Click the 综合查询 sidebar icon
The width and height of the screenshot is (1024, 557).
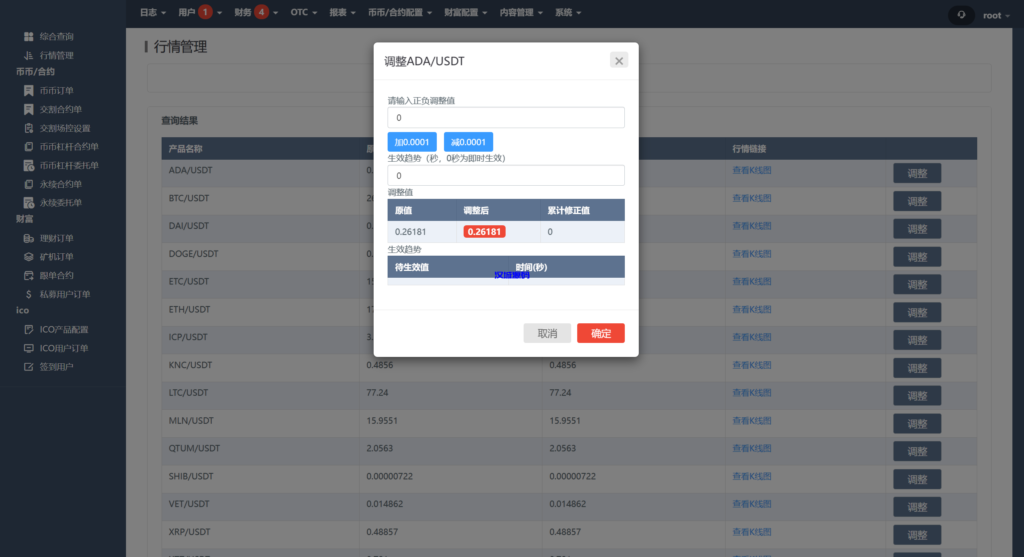click(x=28, y=37)
